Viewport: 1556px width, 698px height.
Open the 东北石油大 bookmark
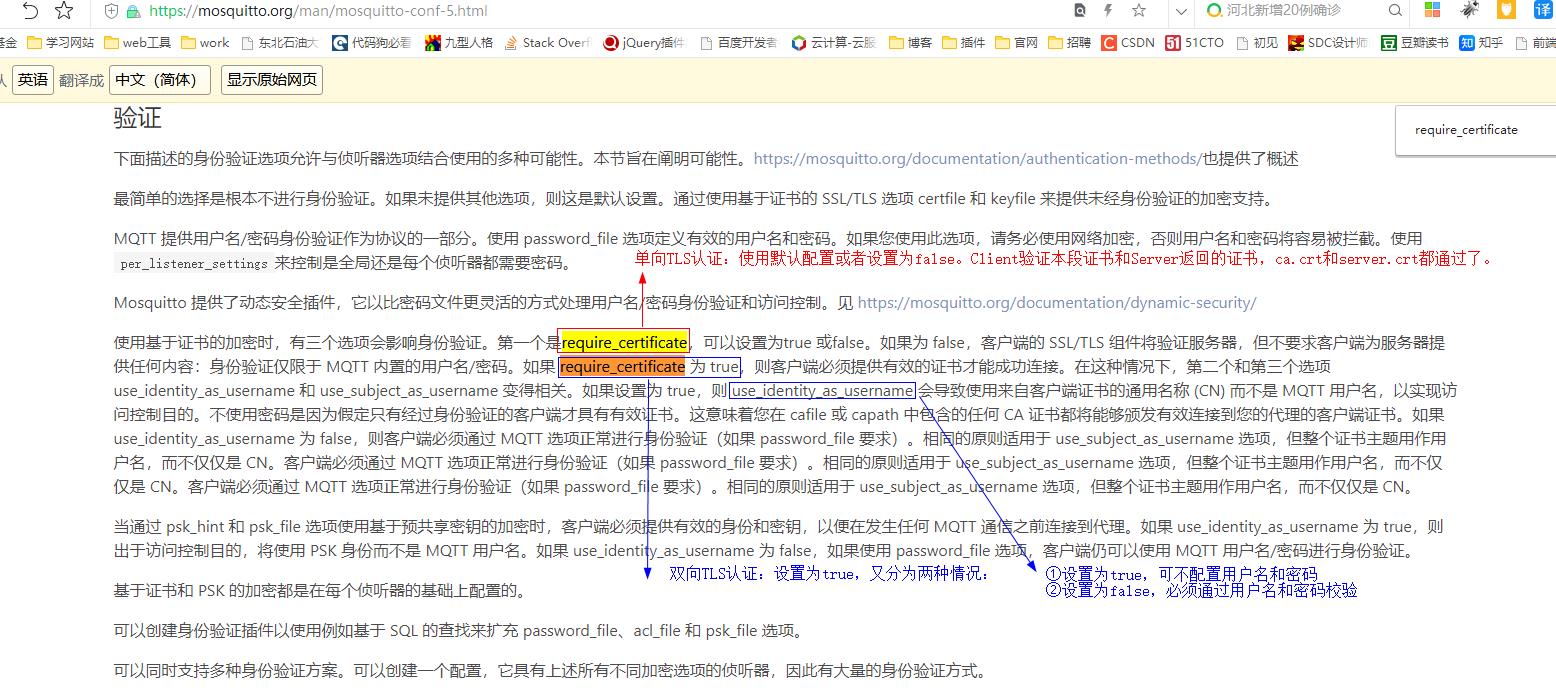[x=279, y=42]
